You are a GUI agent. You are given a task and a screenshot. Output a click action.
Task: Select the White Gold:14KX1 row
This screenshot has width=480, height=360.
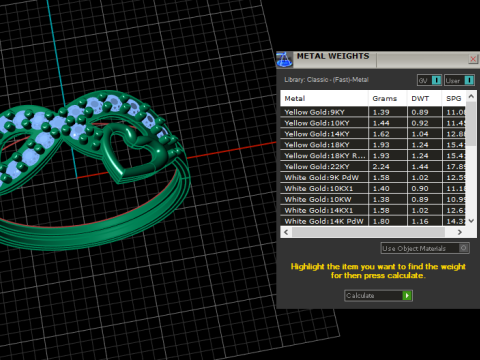click(373, 210)
